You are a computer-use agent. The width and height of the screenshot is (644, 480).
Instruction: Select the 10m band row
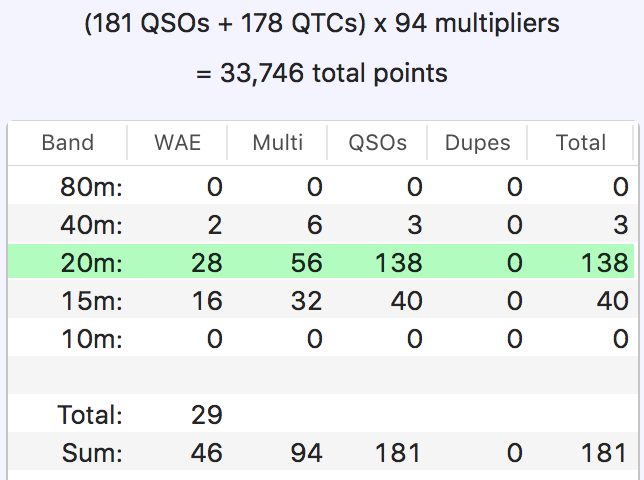pos(321,339)
